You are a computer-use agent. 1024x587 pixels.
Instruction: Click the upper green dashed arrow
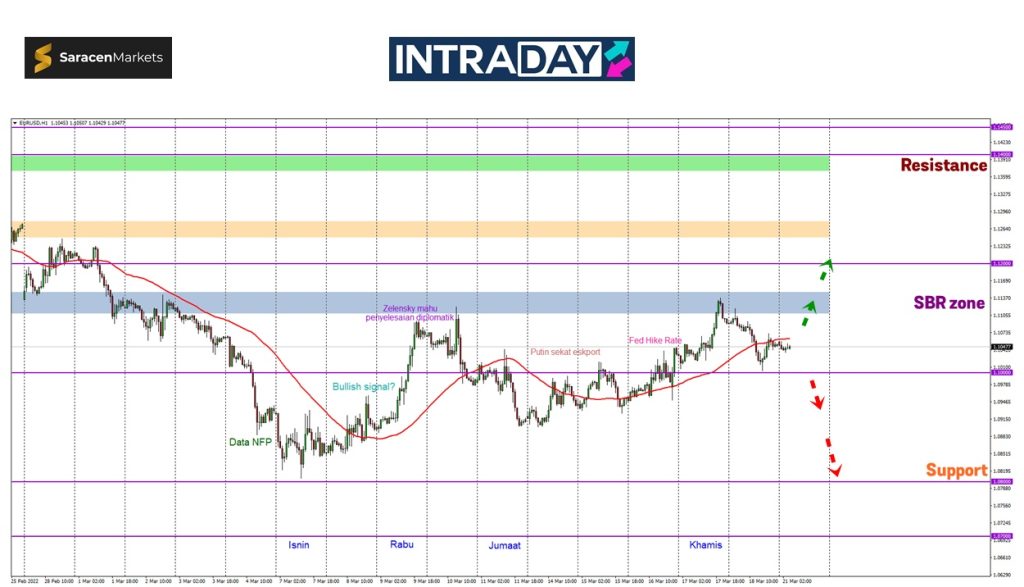pos(823,269)
